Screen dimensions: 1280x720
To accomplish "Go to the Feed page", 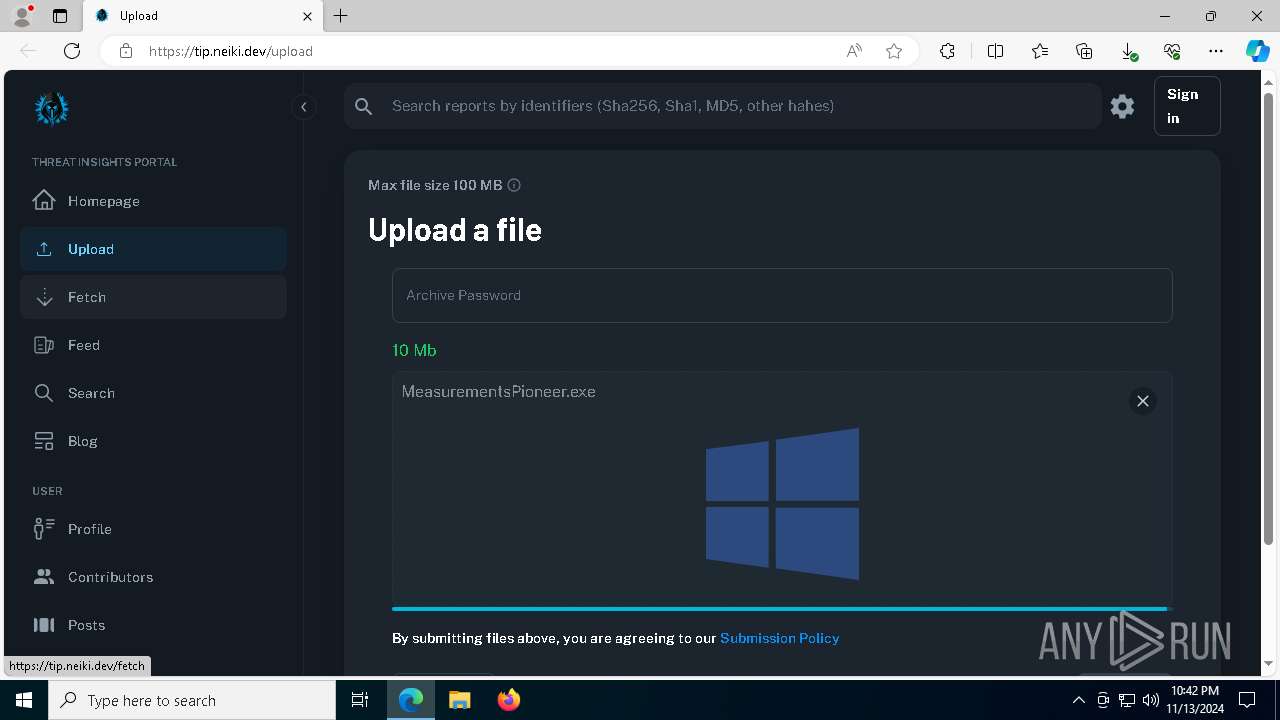I will (x=153, y=345).
